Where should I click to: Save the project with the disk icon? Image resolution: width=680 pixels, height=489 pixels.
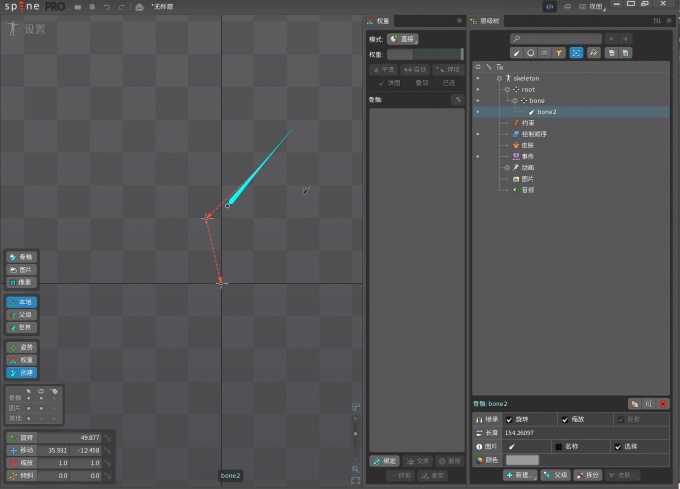point(92,7)
